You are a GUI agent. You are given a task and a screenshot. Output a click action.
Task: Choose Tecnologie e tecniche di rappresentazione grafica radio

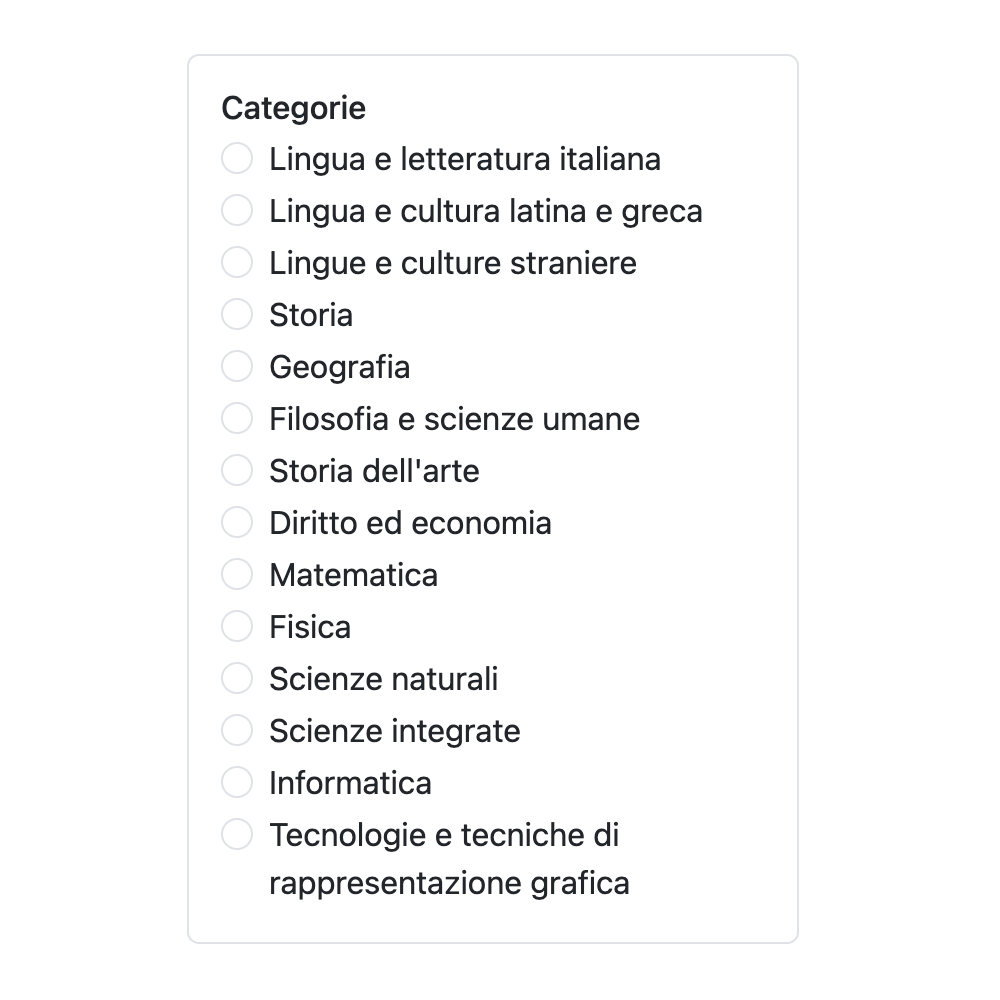point(237,834)
